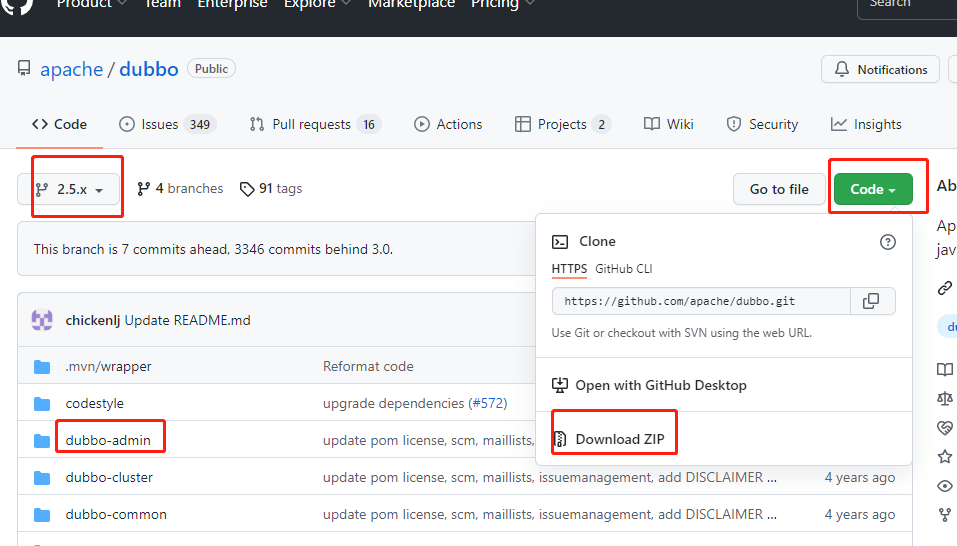The width and height of the screenshot is (957, 546).
Task: Click the Download ZIP file icon
Action: (x=560, y=439)
